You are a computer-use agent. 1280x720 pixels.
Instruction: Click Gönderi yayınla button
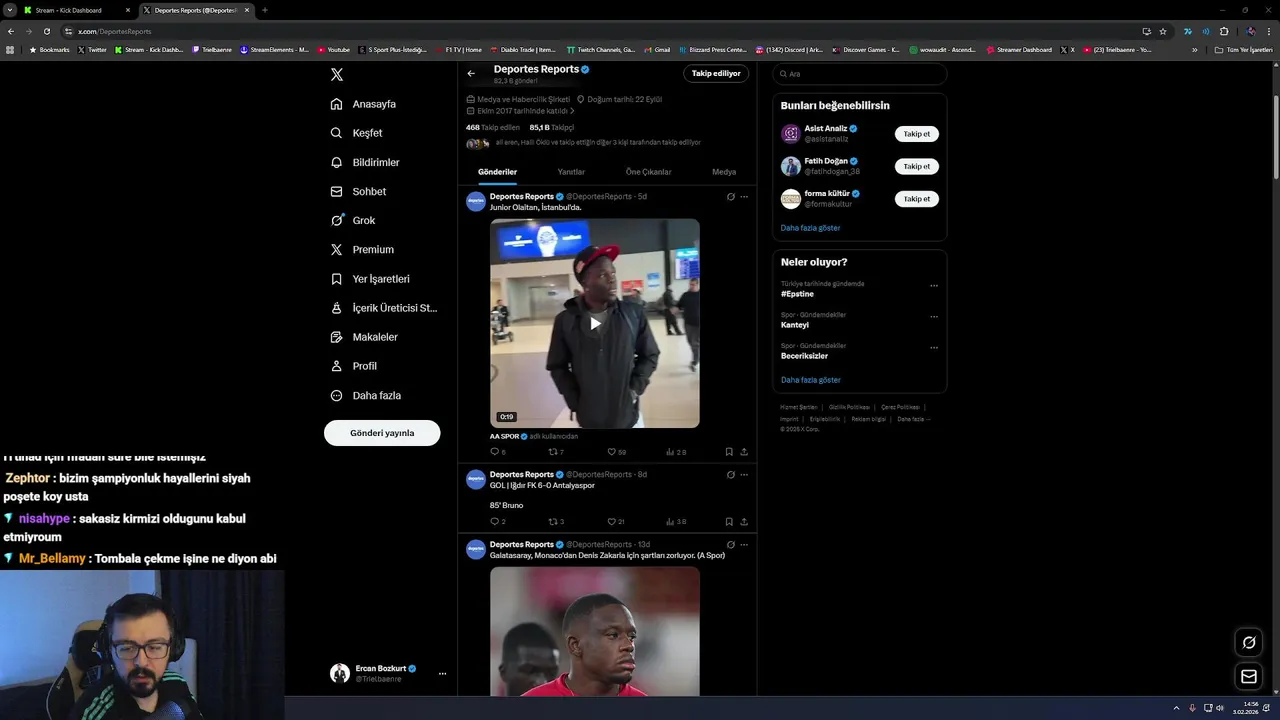pos(382,433)
